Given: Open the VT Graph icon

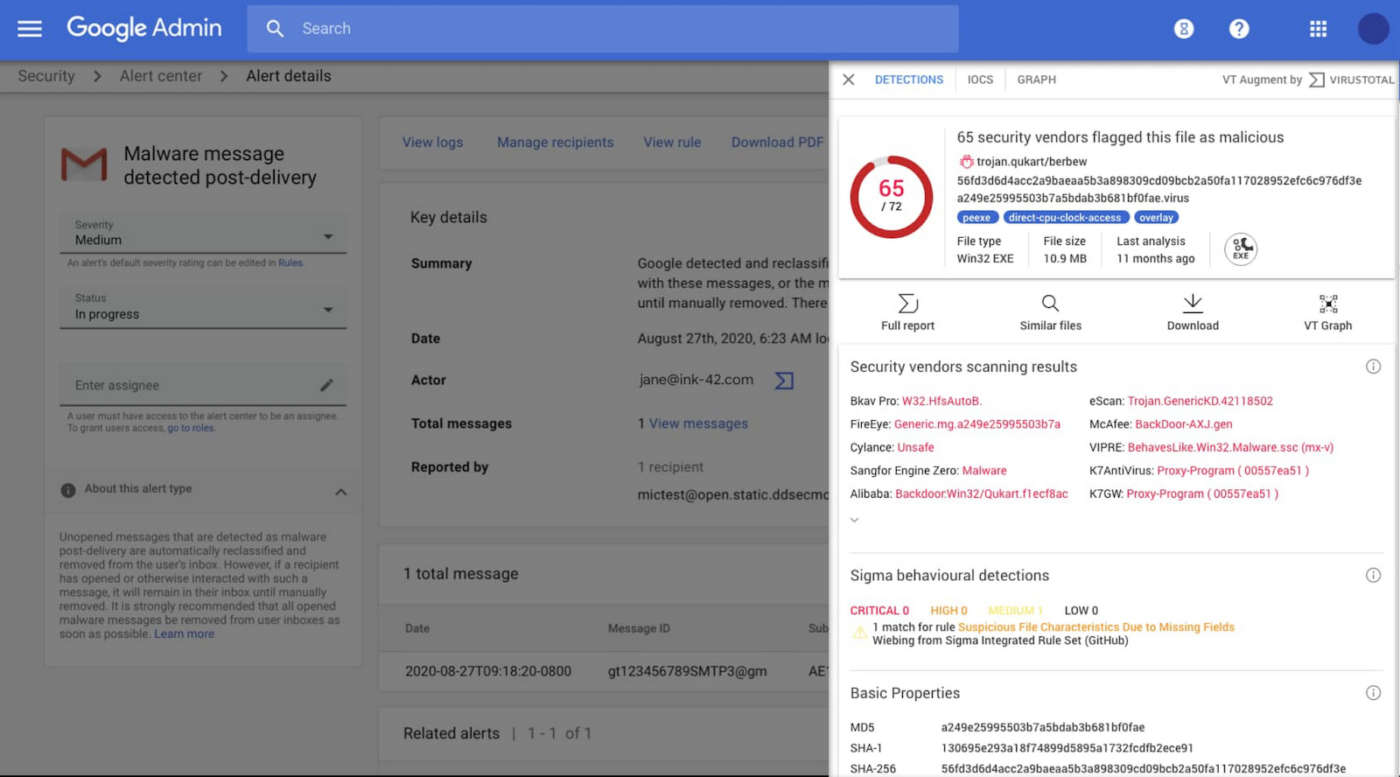Looking at the screenshot, I should tap(1328, 304).
